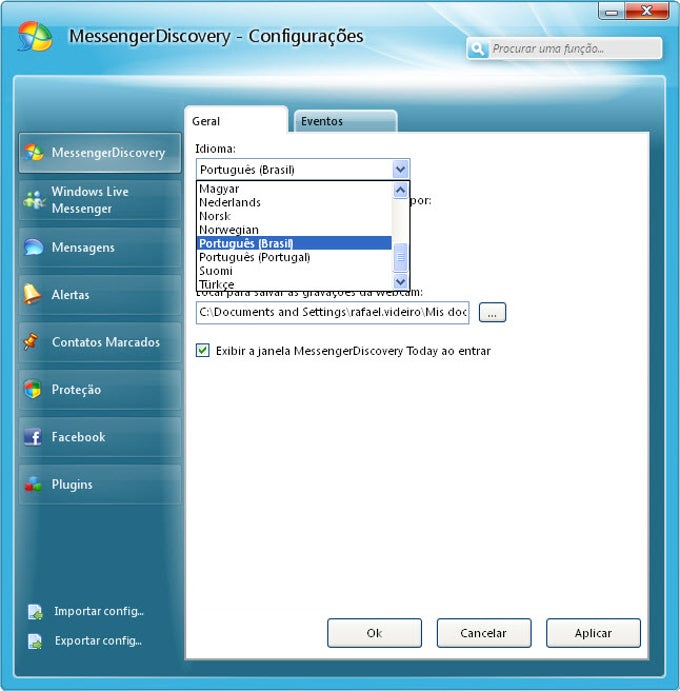The height and width of the screenshot is (691, 680).
Task: Open the Plugins blocks section
Action: 100,484
